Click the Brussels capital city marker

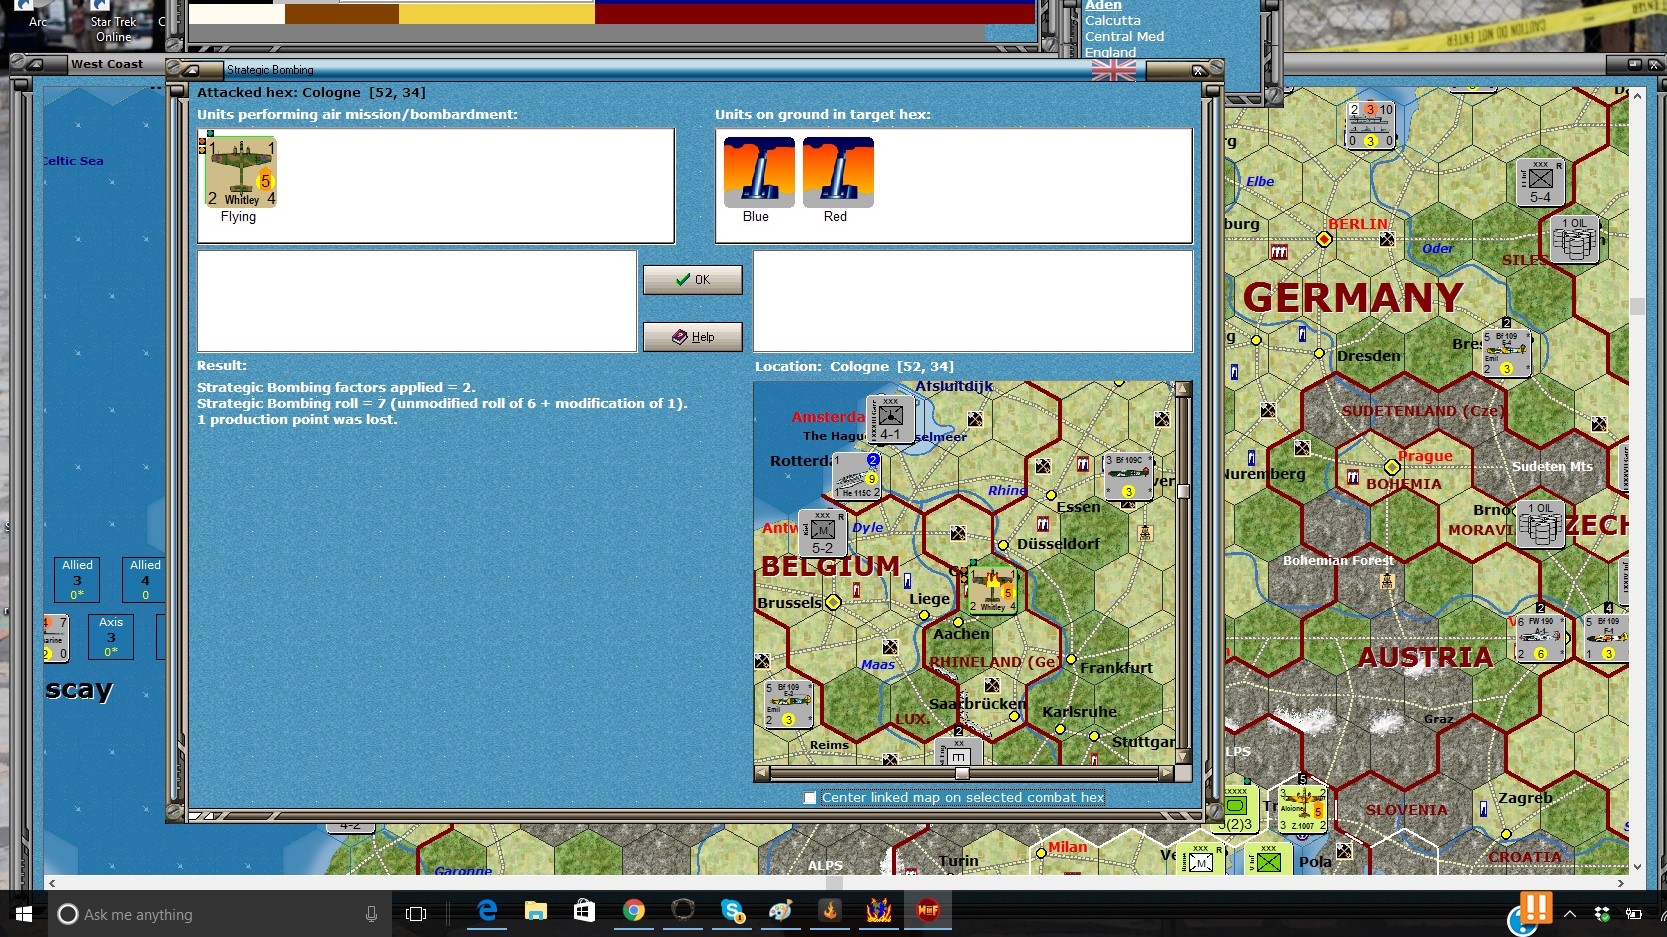(833, 602)
